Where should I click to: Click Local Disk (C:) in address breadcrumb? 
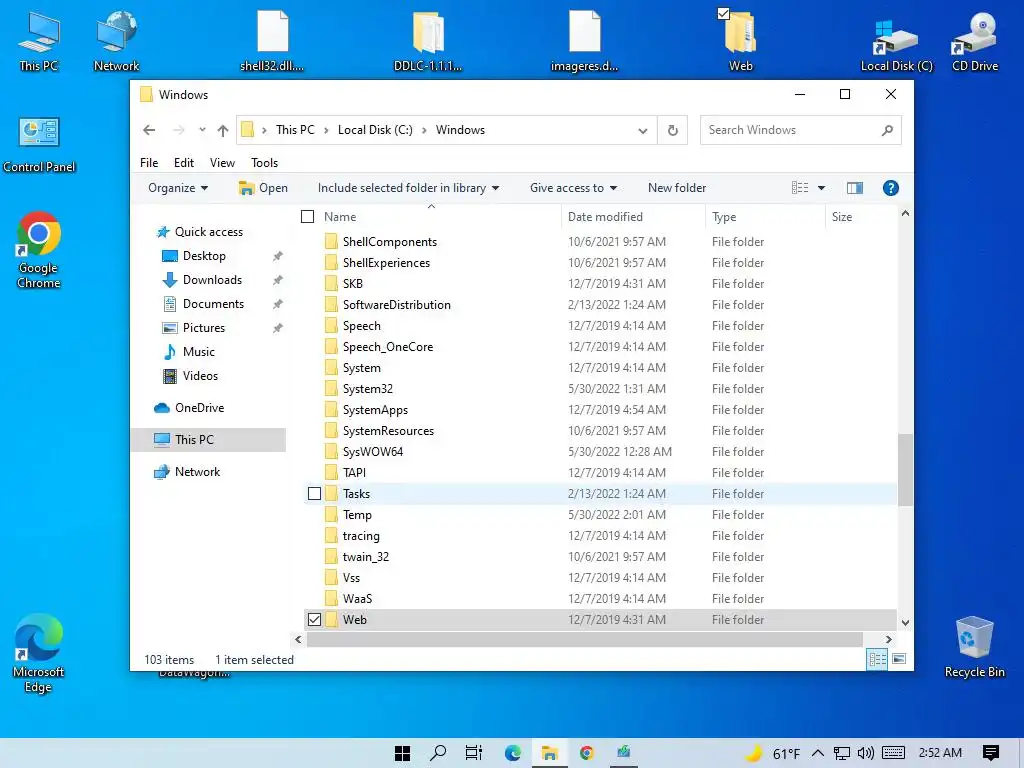point(375,130)
